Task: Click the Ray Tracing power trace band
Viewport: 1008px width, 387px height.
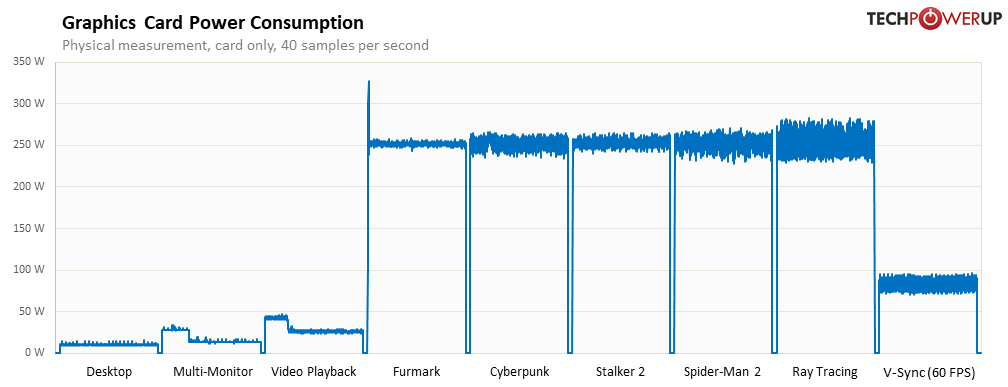Action: 825,141
